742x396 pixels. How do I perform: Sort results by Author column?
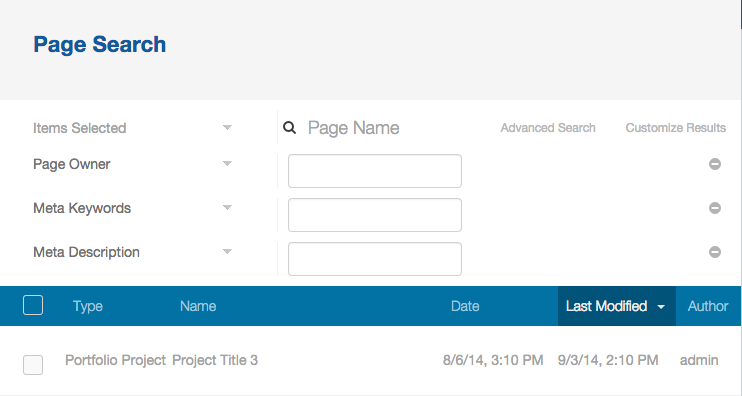pos(708,306)
